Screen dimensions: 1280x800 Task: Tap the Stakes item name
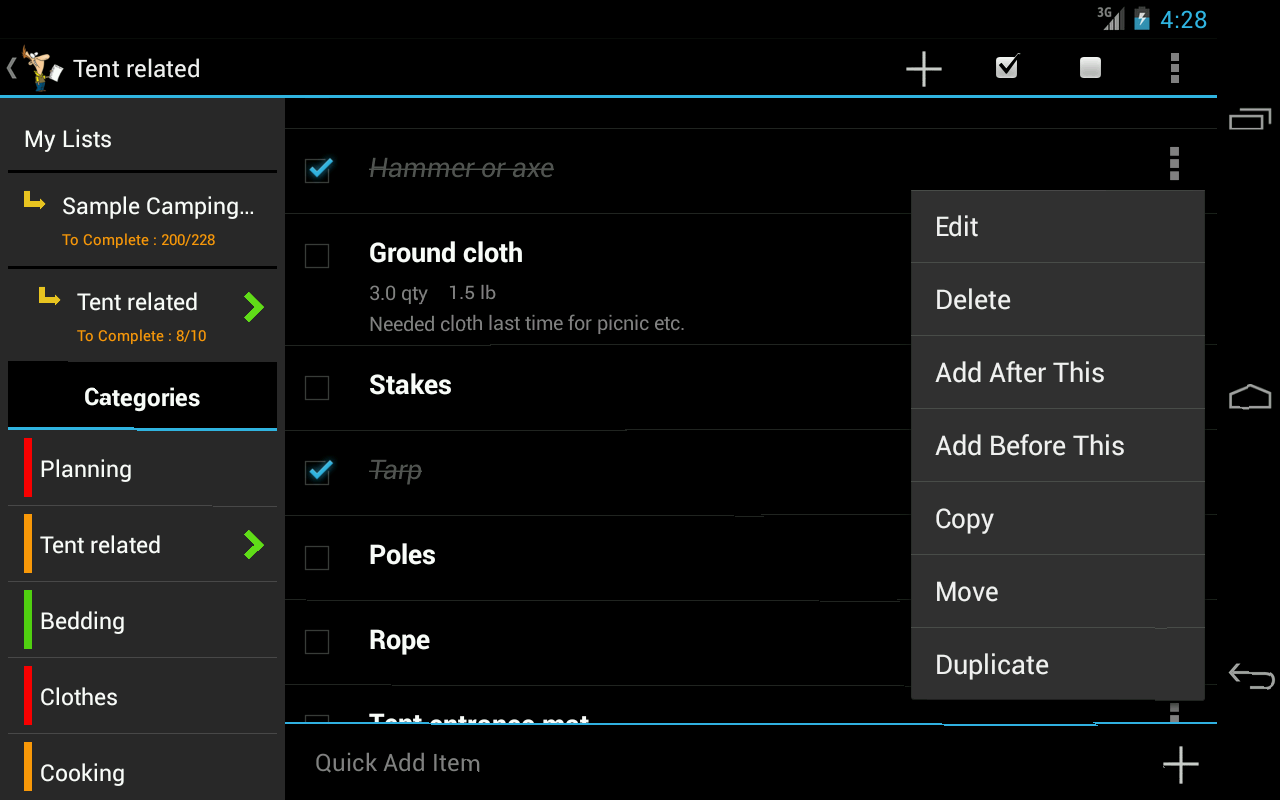point(410,385)
